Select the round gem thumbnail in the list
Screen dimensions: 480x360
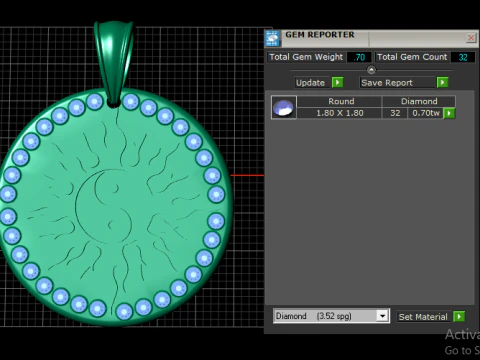click(x=284, y=107)
